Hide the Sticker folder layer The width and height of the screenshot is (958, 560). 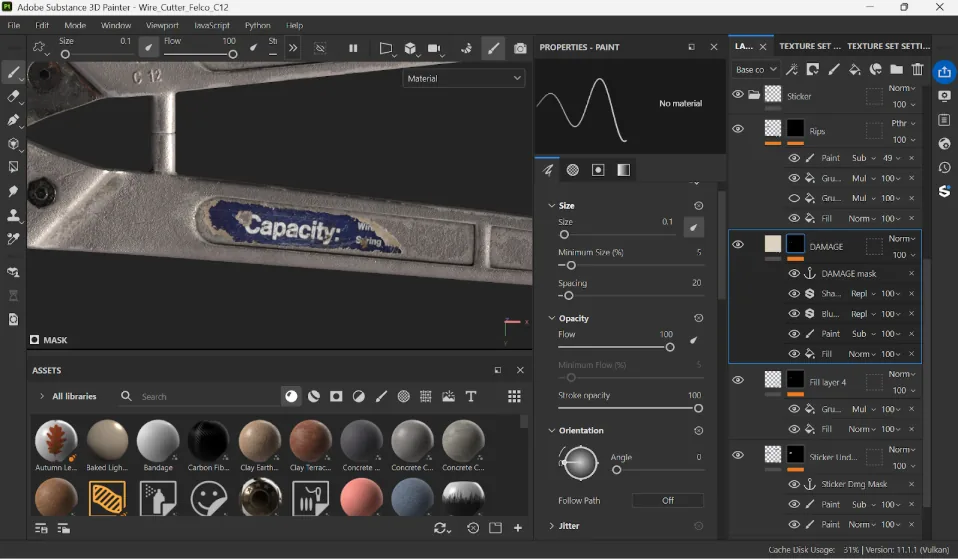pyautogui.click(x=738, y=95)
